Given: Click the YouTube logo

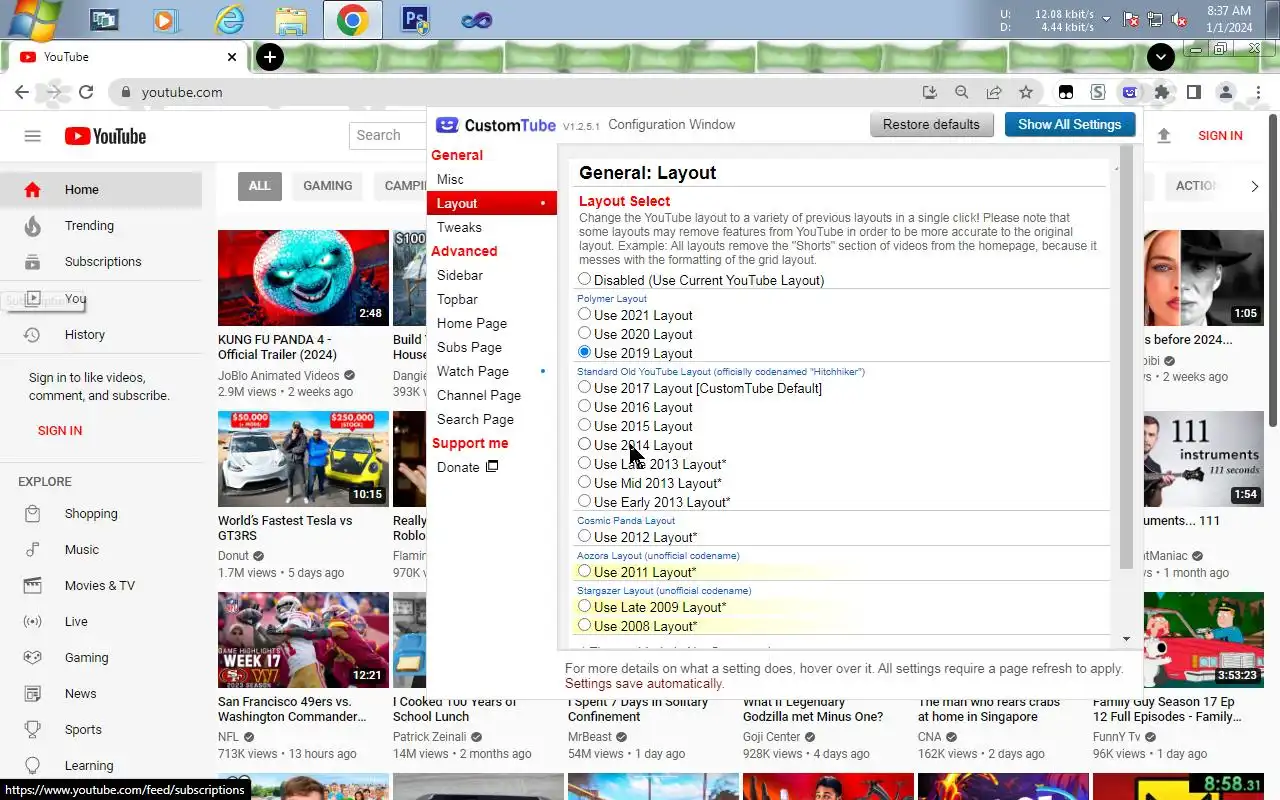Looking at the screenshot, I should pos(105,136).
